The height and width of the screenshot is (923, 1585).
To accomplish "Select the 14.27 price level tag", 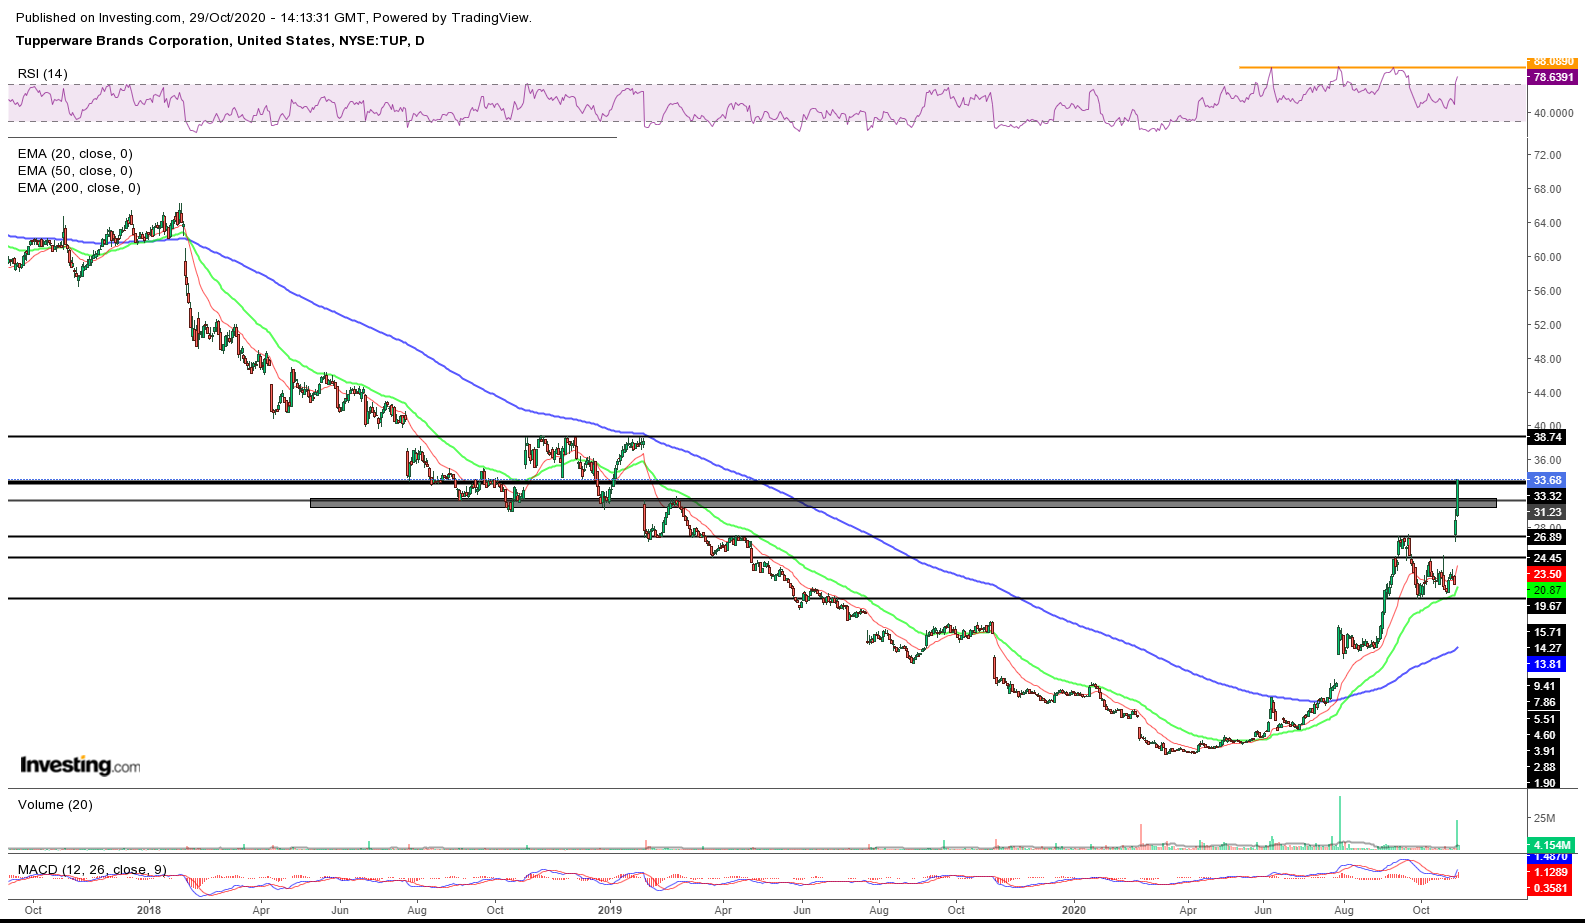I will (x=1547, y=648).
